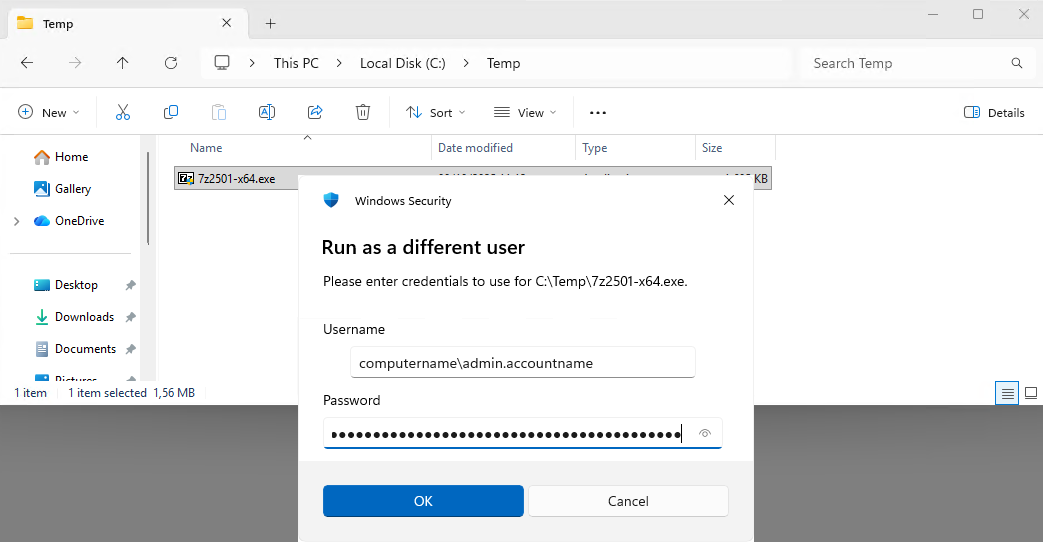Refresh the current folder view
This screenshot has height=542, width=1043.
coord(171,63)
